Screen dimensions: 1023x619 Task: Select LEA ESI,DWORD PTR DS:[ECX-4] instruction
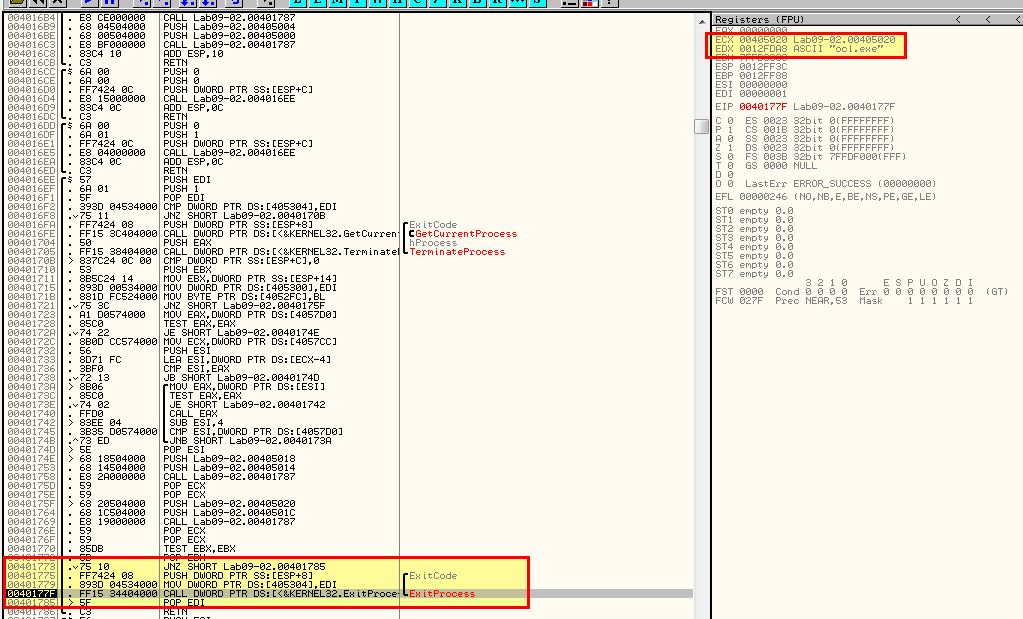coord(247,360)
